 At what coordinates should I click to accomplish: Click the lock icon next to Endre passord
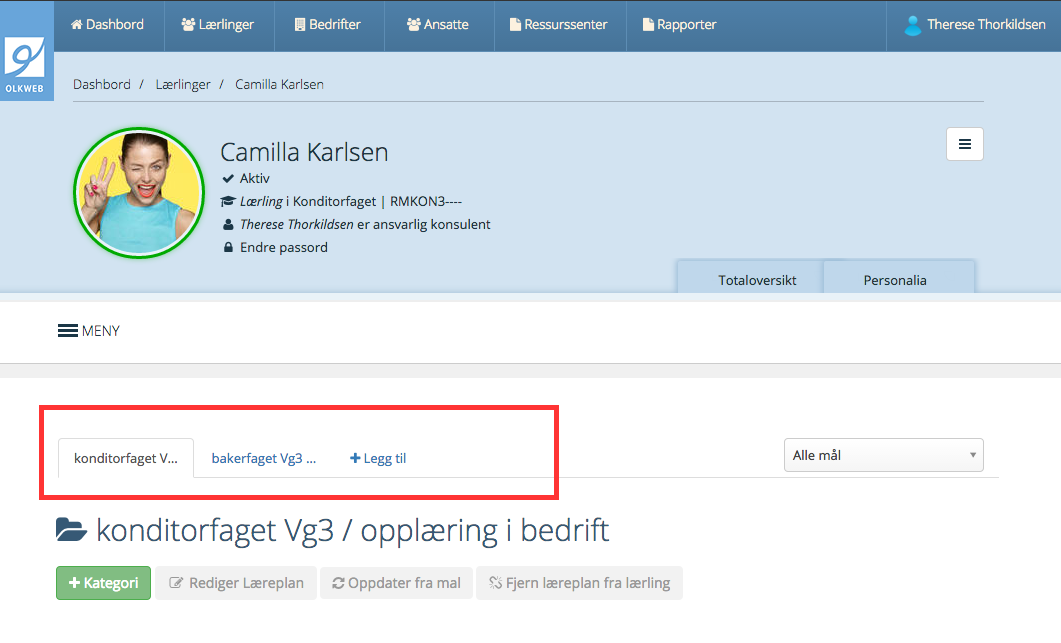click(228, 247)
